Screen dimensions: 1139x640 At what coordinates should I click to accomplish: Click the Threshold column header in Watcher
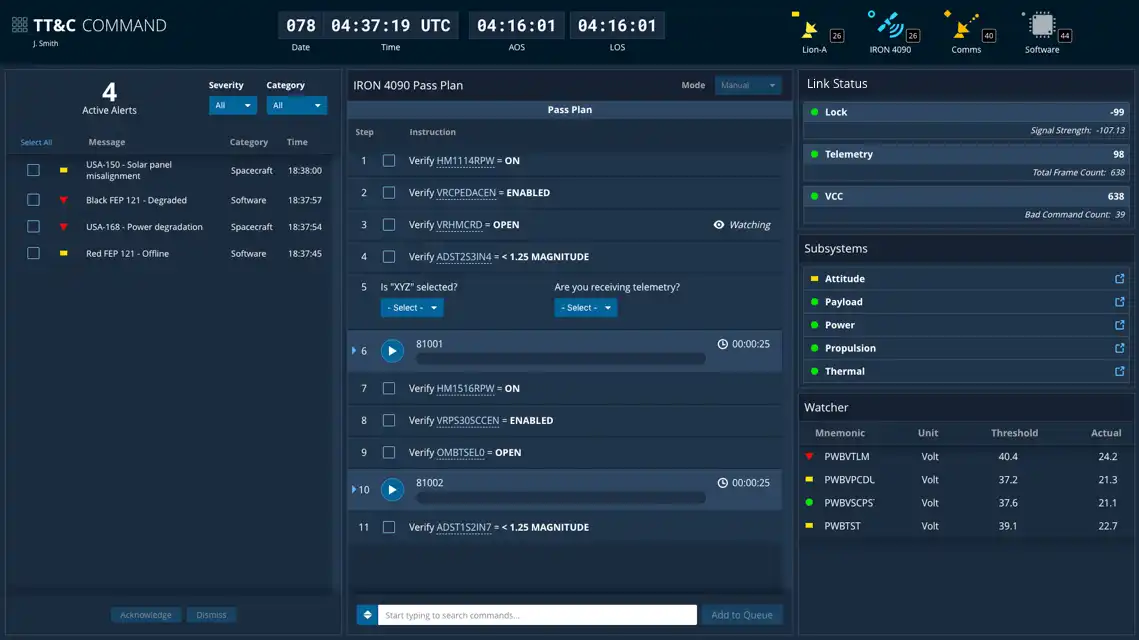(1015, 433)
